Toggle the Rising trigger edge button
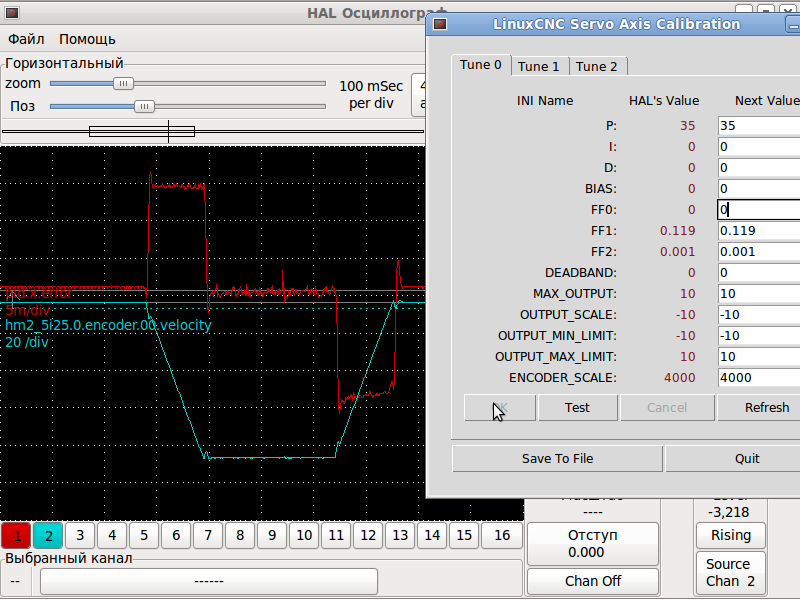The height and width of the screenshot is (600, 800). coord(731,535)
